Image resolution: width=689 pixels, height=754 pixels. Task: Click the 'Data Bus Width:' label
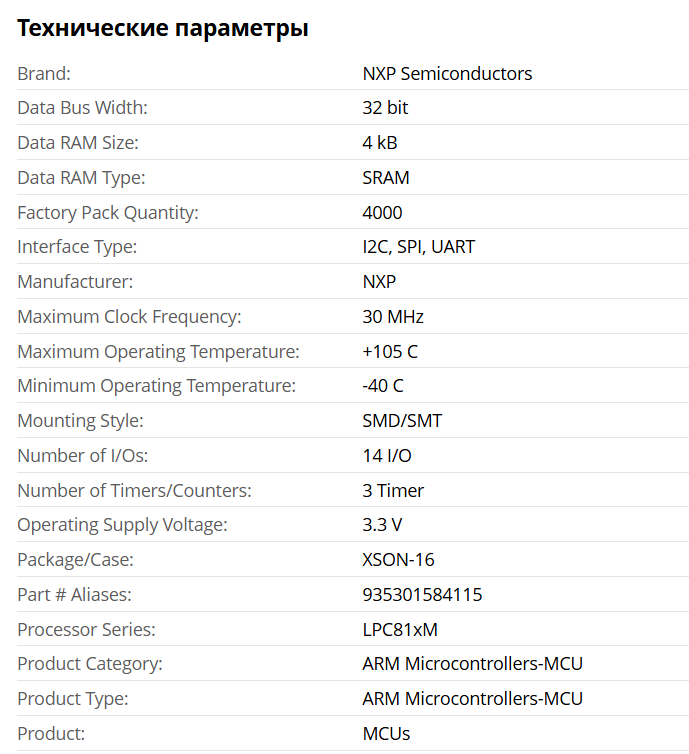[82, 108]
